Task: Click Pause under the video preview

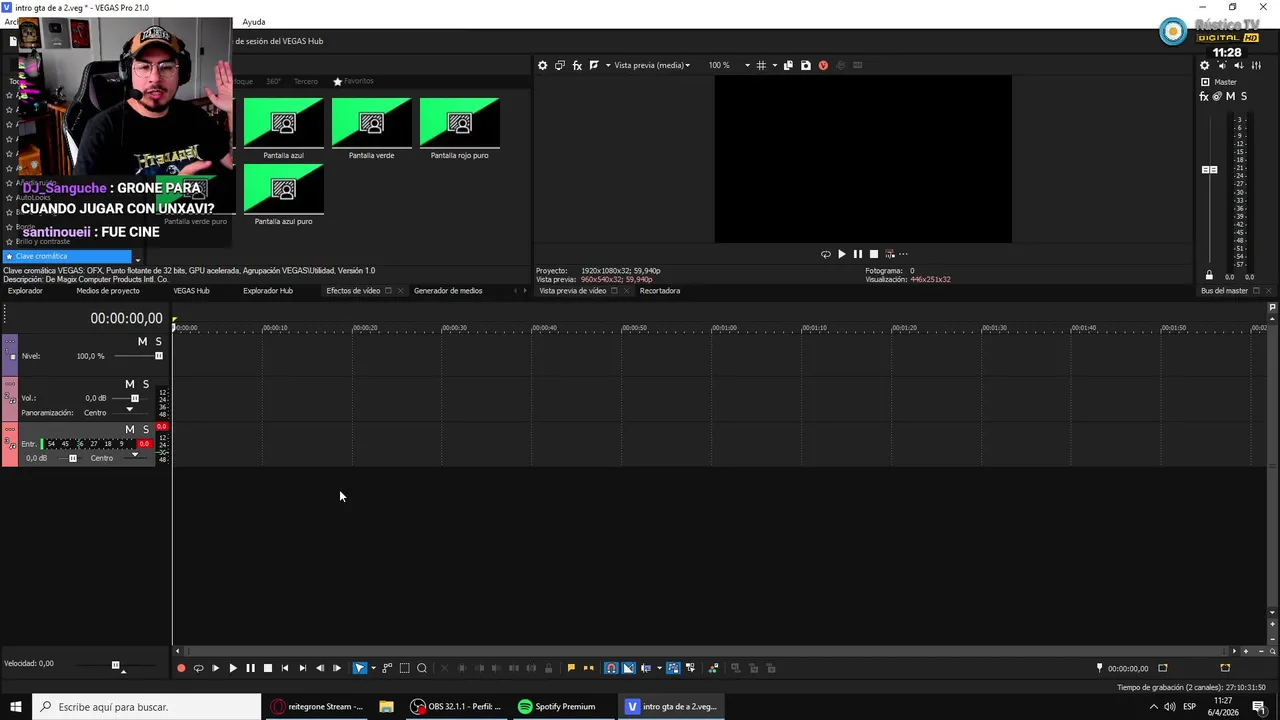Action: pos(857,254)
